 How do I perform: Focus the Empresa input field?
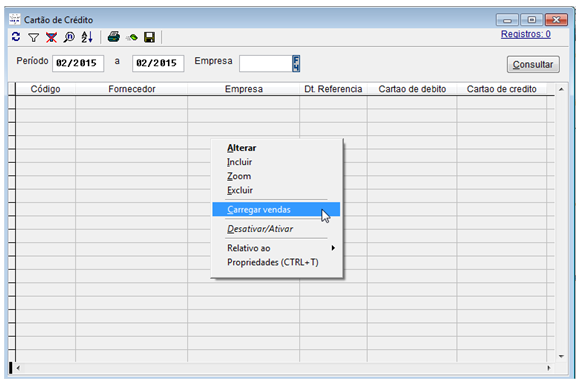tap(266, 63)
